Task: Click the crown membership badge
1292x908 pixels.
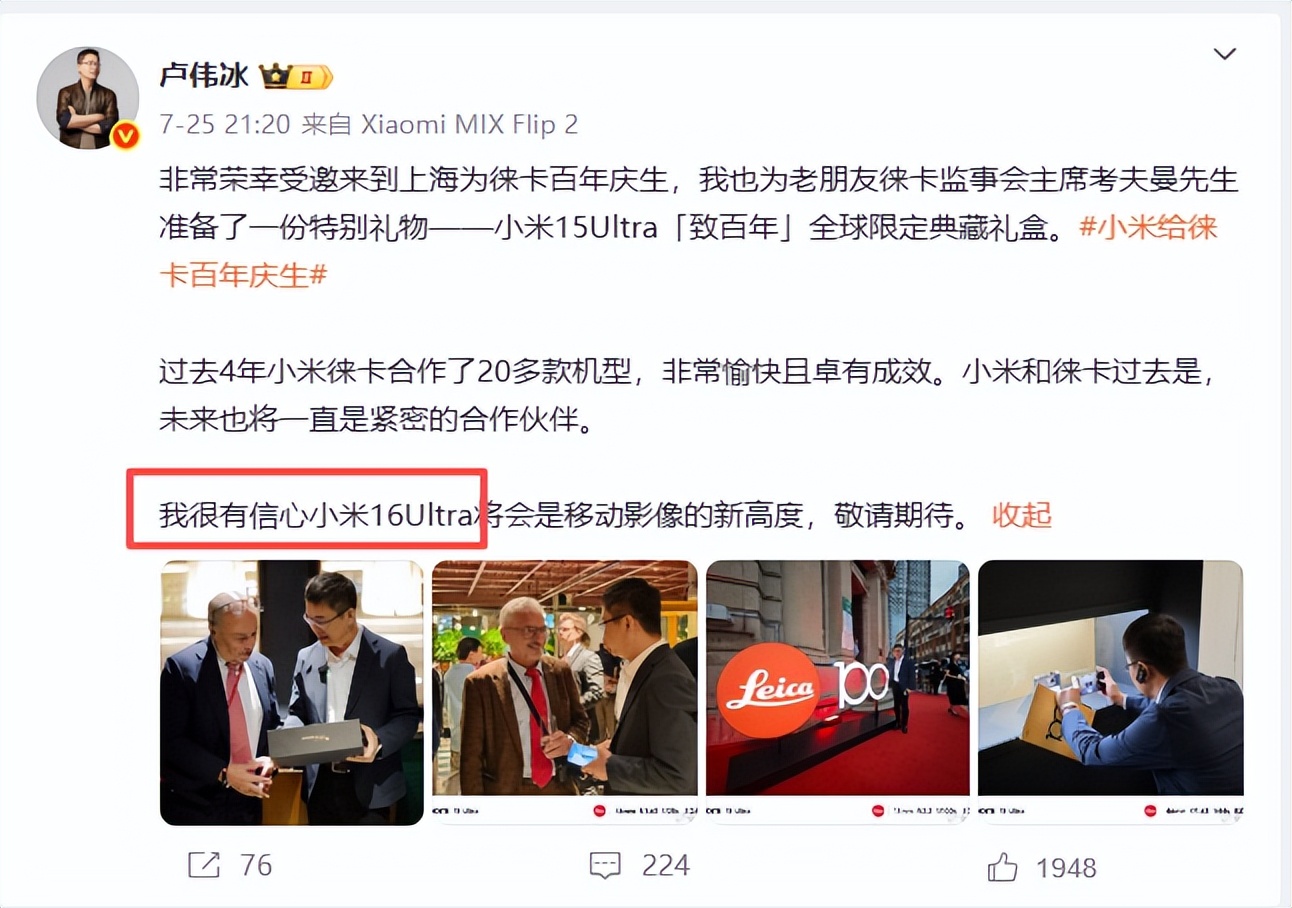Action: [295, 76]
